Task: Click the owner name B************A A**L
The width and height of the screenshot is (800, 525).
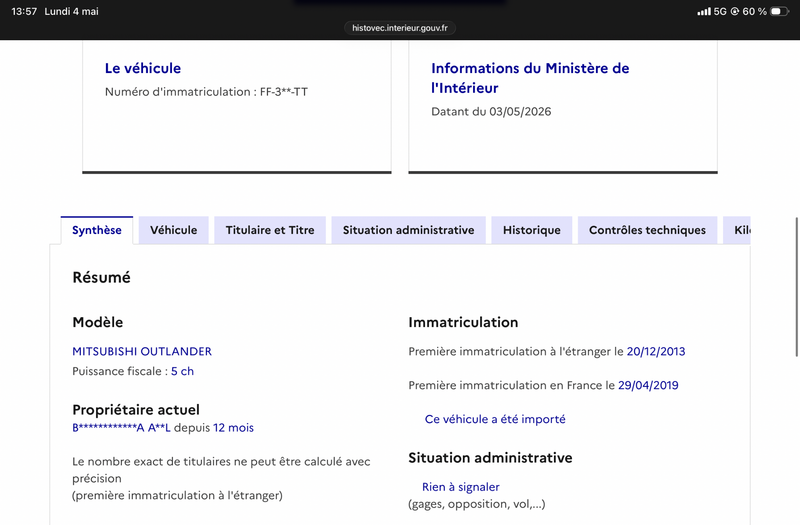Action: coord(121,428)
